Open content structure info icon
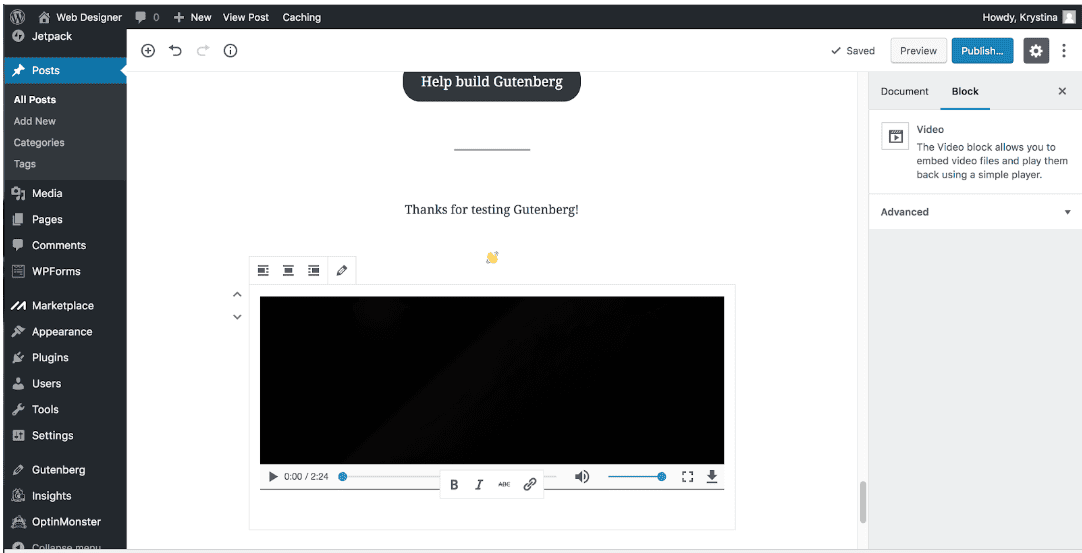The image size is (1082, 553). pos(230,51)
